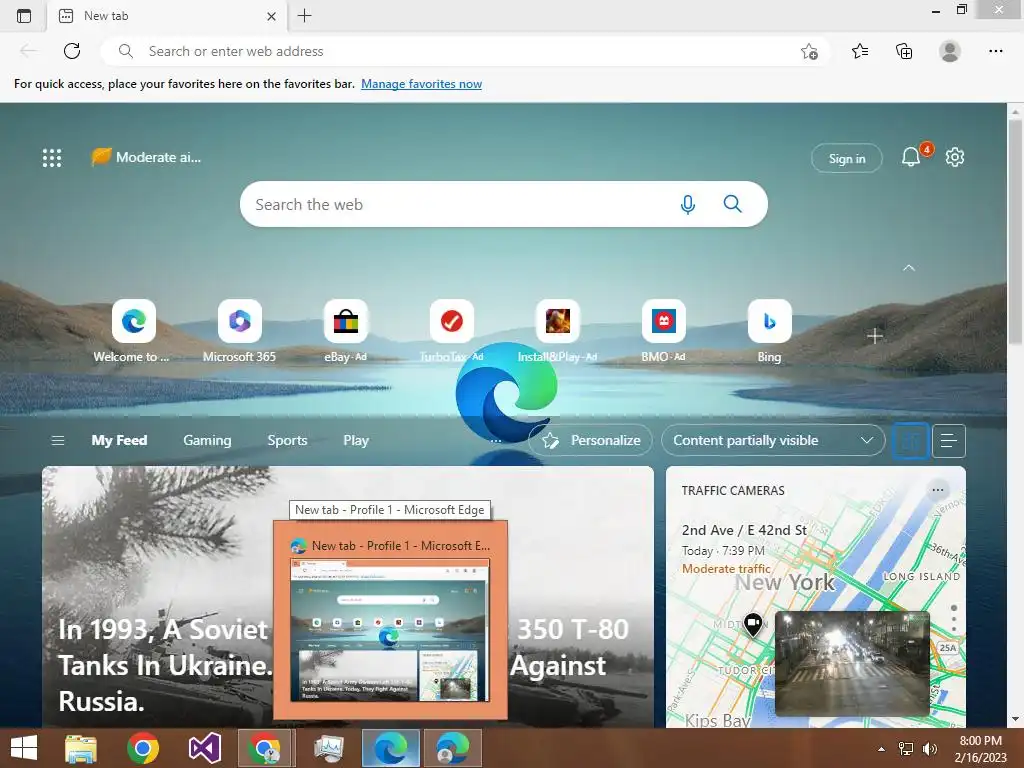The image size is (1024, 768).
Task: Select the My Feed tab
Action: 119,440
